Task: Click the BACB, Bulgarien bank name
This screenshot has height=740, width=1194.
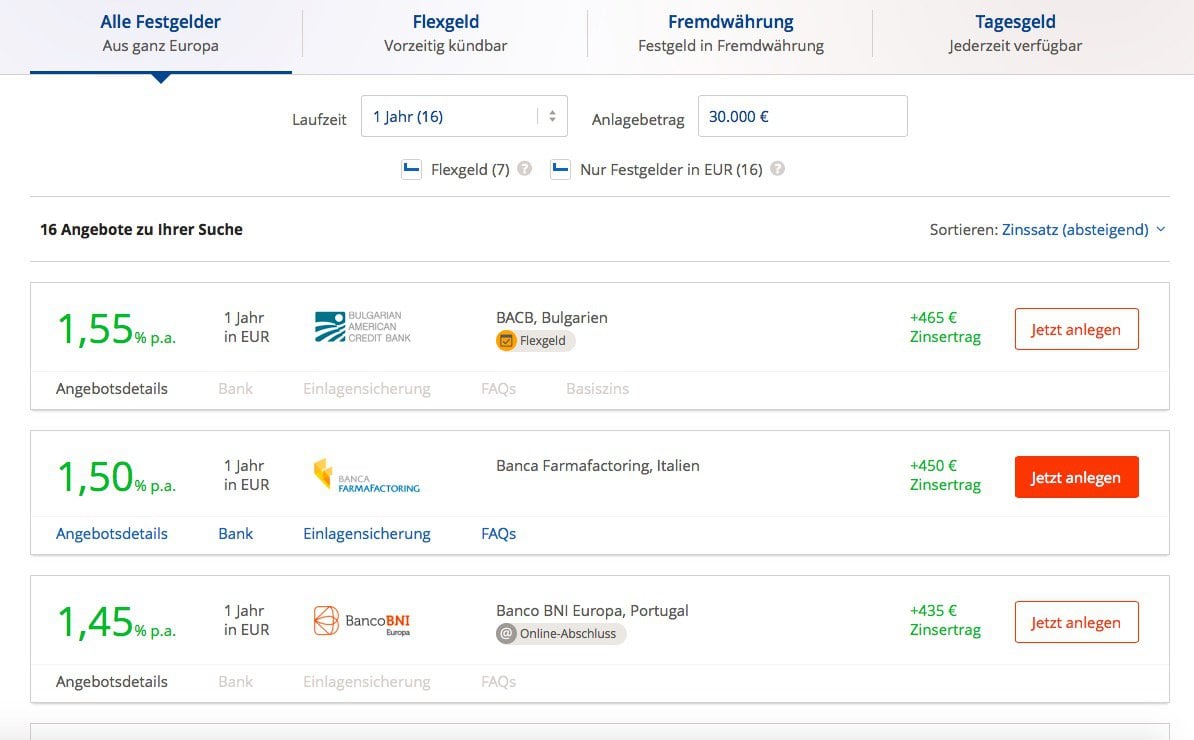Action: (552, 317)
